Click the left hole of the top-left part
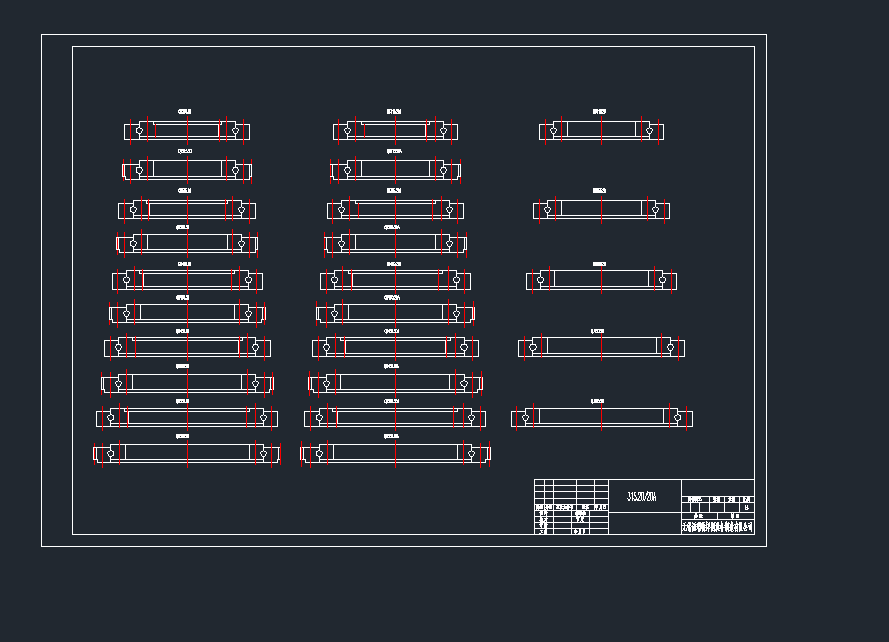889x642 pixels. click(x=140, y=131)
